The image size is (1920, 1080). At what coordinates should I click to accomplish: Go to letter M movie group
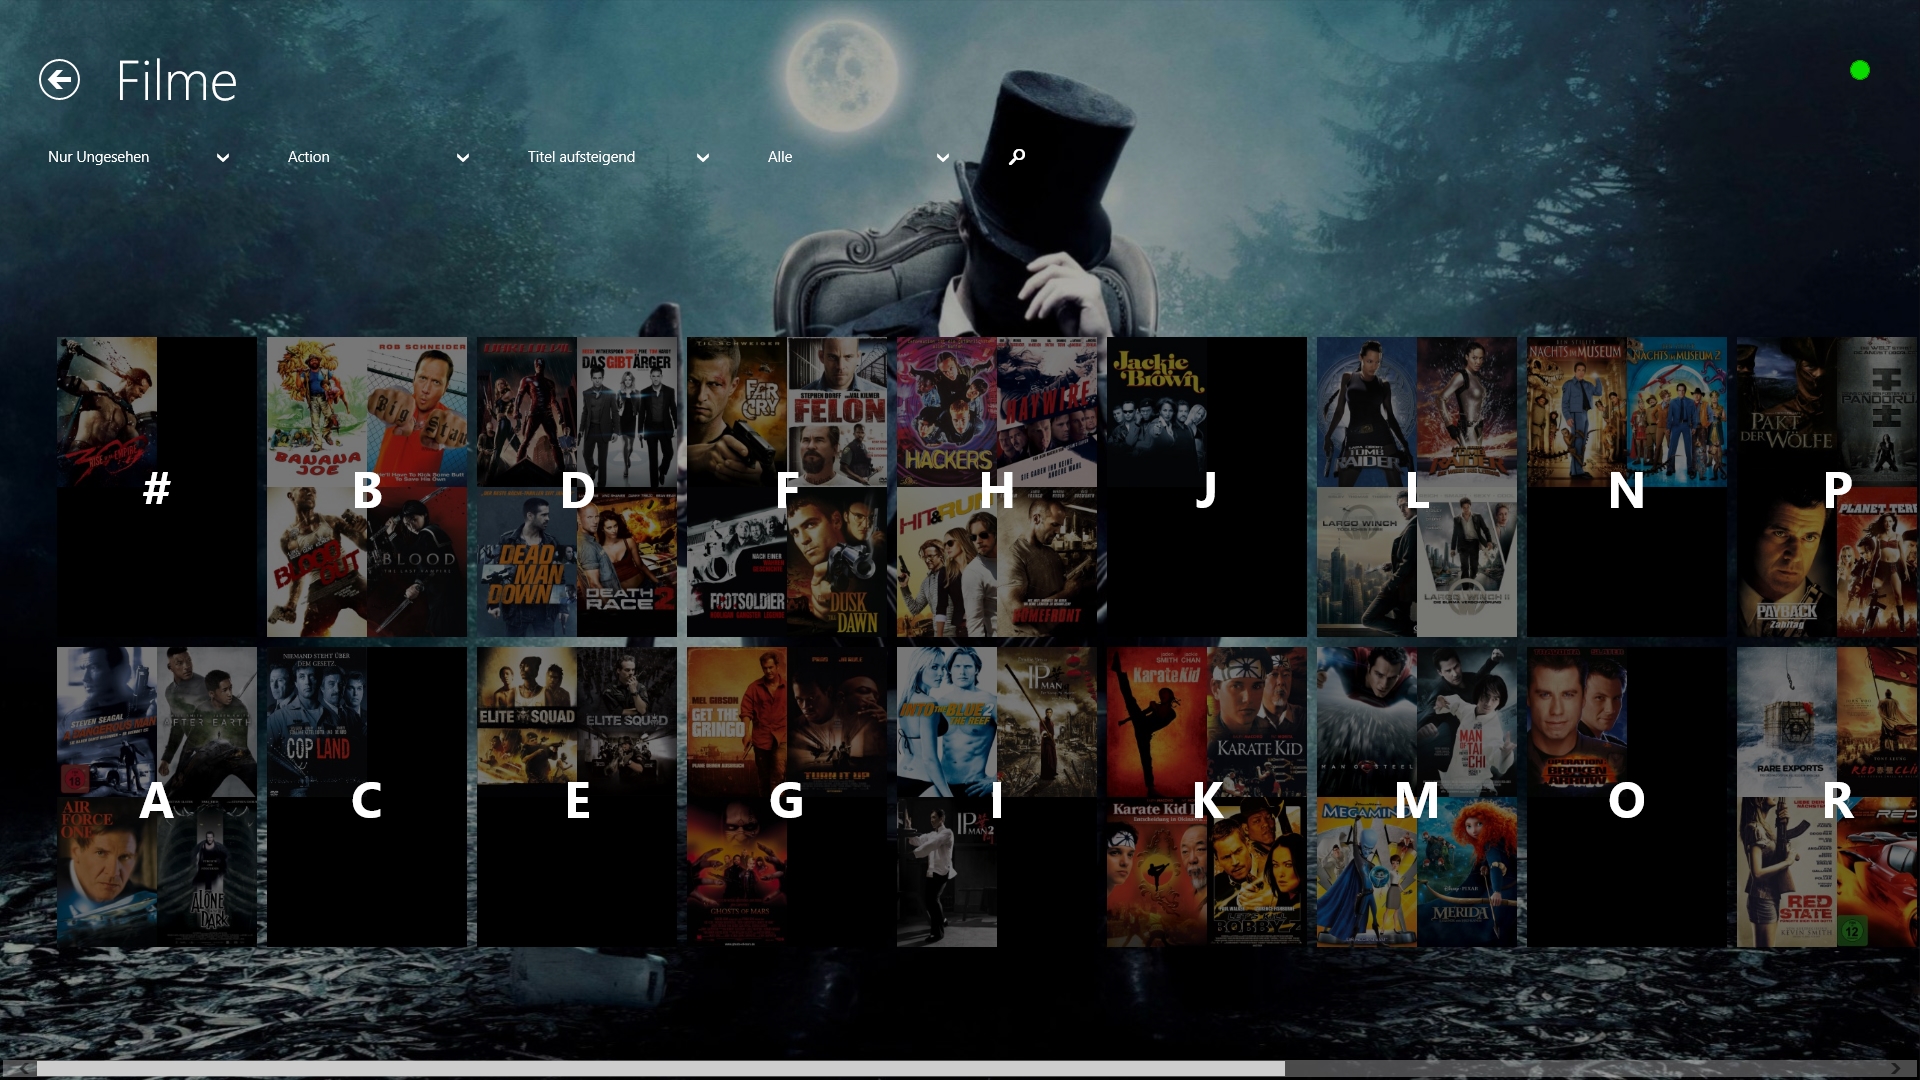pyautogui.click(x=1417, y=797)
